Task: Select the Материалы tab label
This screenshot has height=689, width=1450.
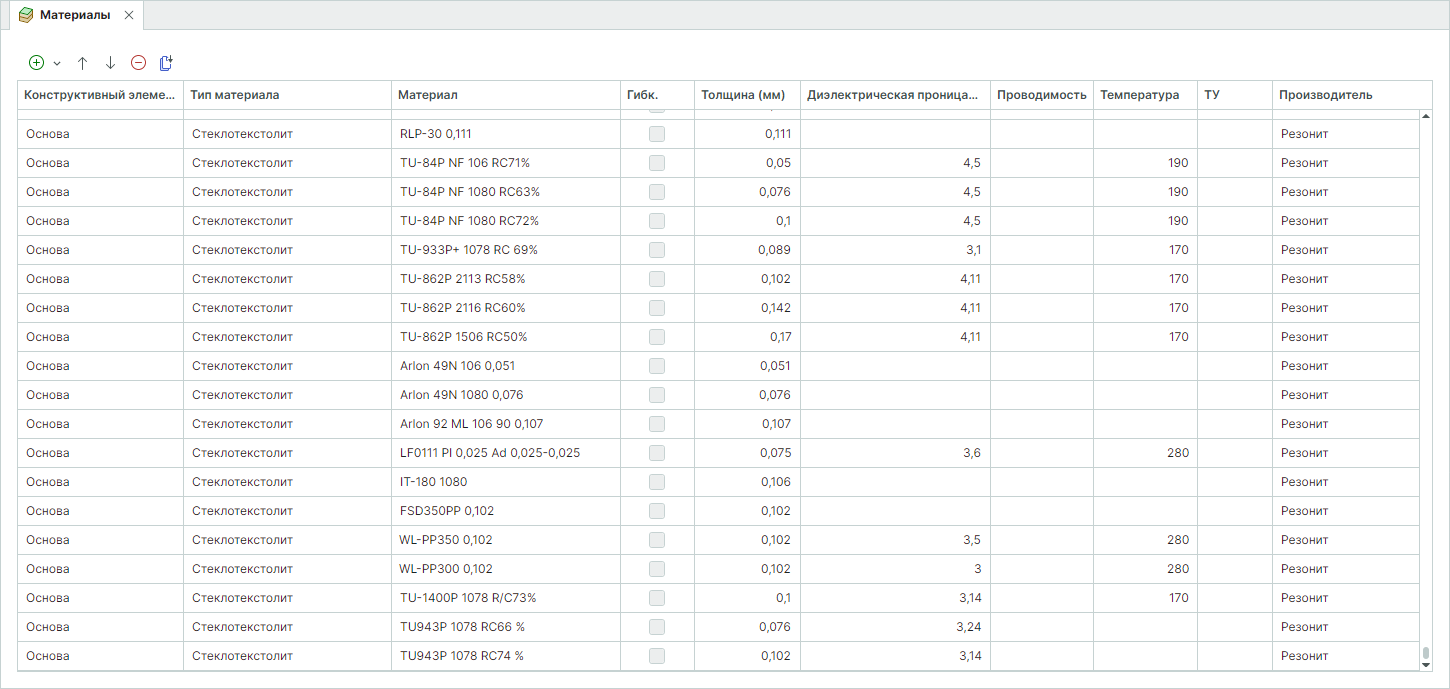Action: (x=75, y=15)
